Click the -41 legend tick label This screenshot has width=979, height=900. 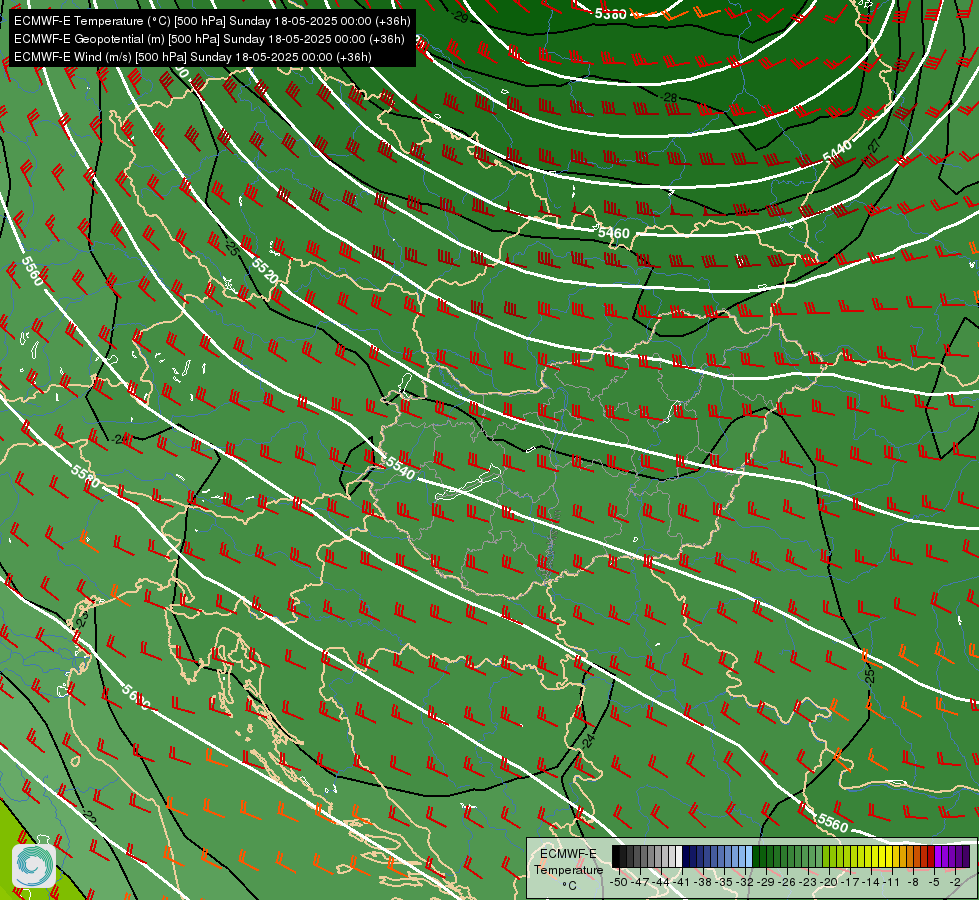(x=682, y=883)
